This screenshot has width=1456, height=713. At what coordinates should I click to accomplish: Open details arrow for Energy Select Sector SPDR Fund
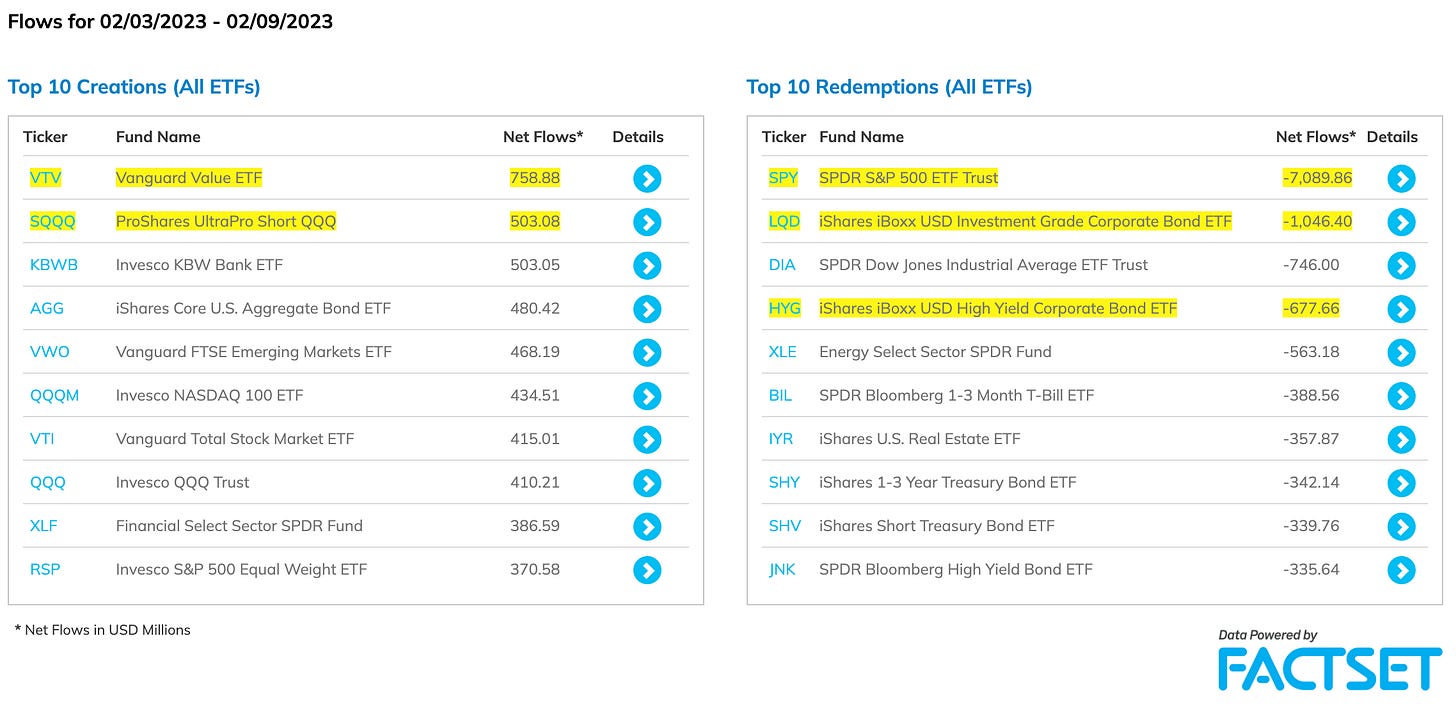[x=1401, y=353]
